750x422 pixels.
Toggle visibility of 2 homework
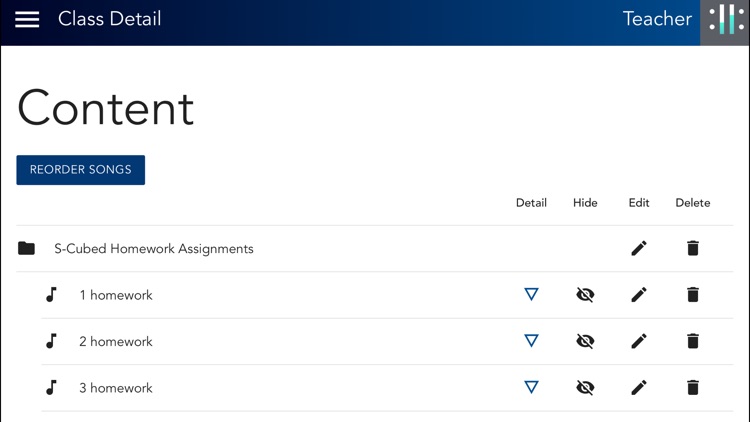click(585, 341)
